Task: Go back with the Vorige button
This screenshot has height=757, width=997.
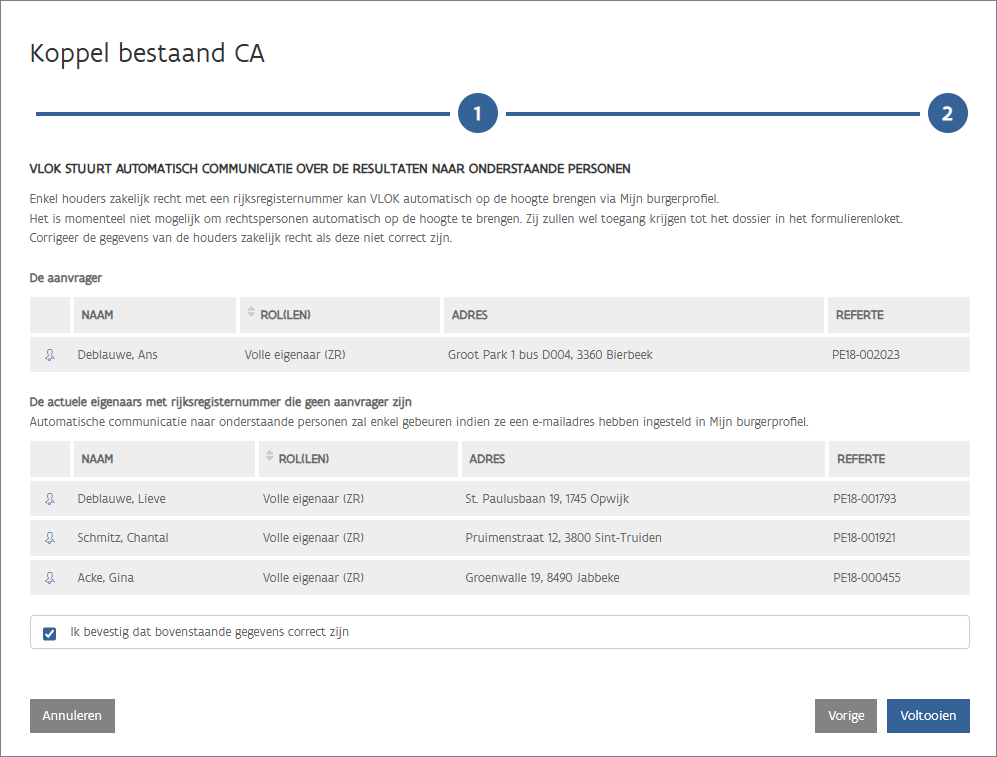Action: [846, 716]
